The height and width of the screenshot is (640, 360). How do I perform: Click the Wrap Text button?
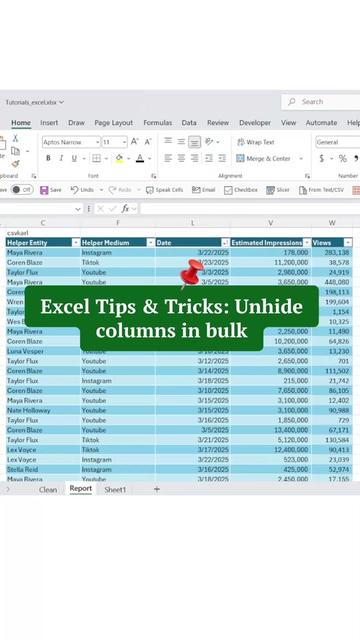pyautogui.click(x=256, y=142)
